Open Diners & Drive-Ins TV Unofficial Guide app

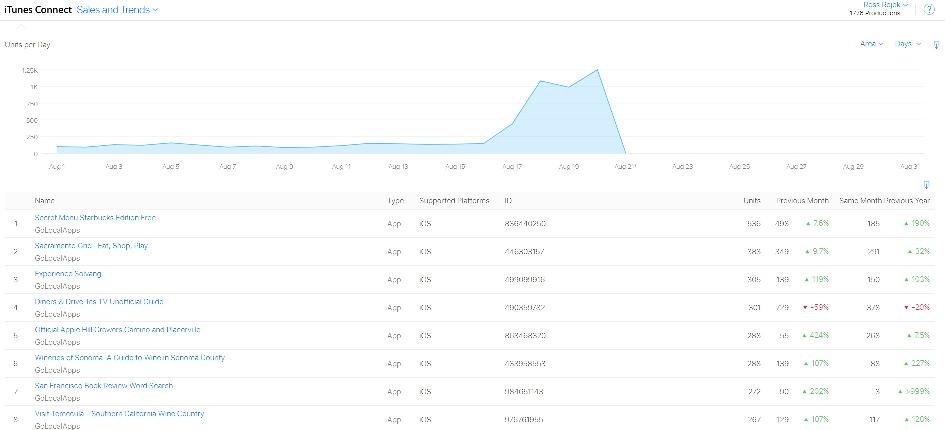pyautogui.click(x=99, y=302)
